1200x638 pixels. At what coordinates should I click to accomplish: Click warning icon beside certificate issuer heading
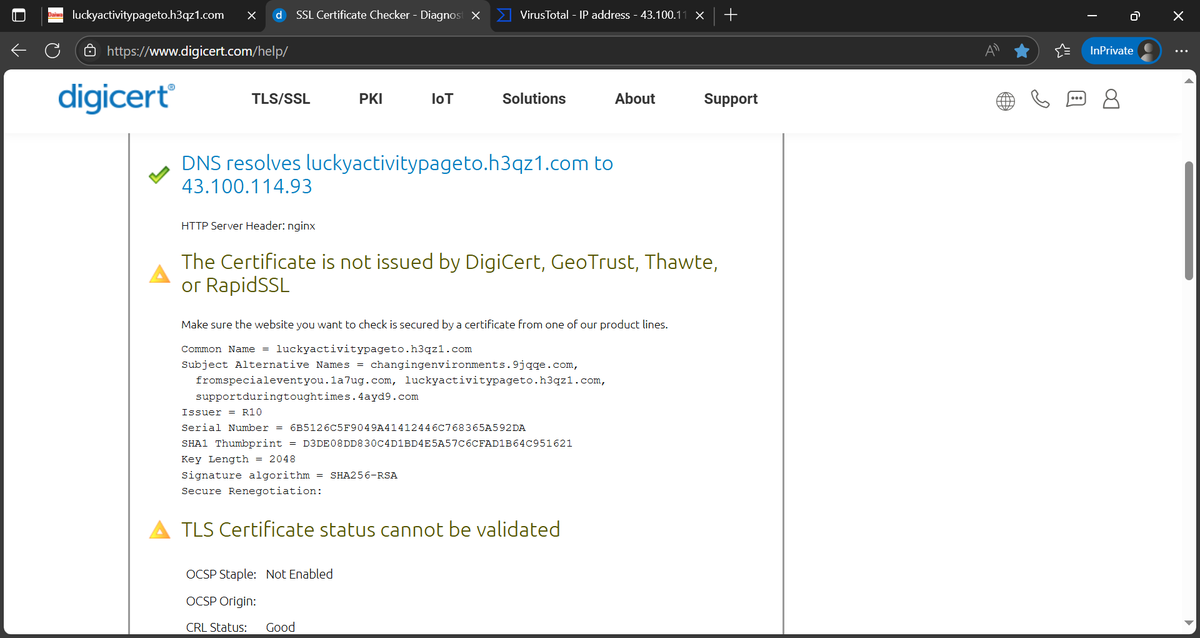(x=159, y=275)
